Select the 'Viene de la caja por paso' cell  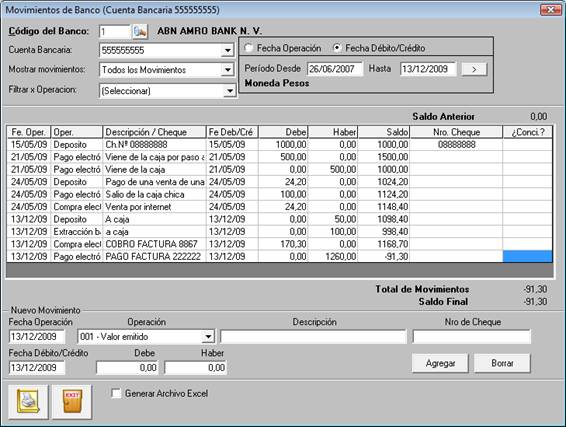154,157
